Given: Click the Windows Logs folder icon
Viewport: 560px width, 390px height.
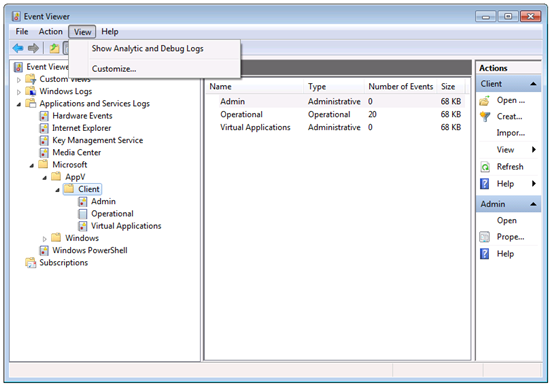Looking at the screenshot, I should [x=31, y=91].
